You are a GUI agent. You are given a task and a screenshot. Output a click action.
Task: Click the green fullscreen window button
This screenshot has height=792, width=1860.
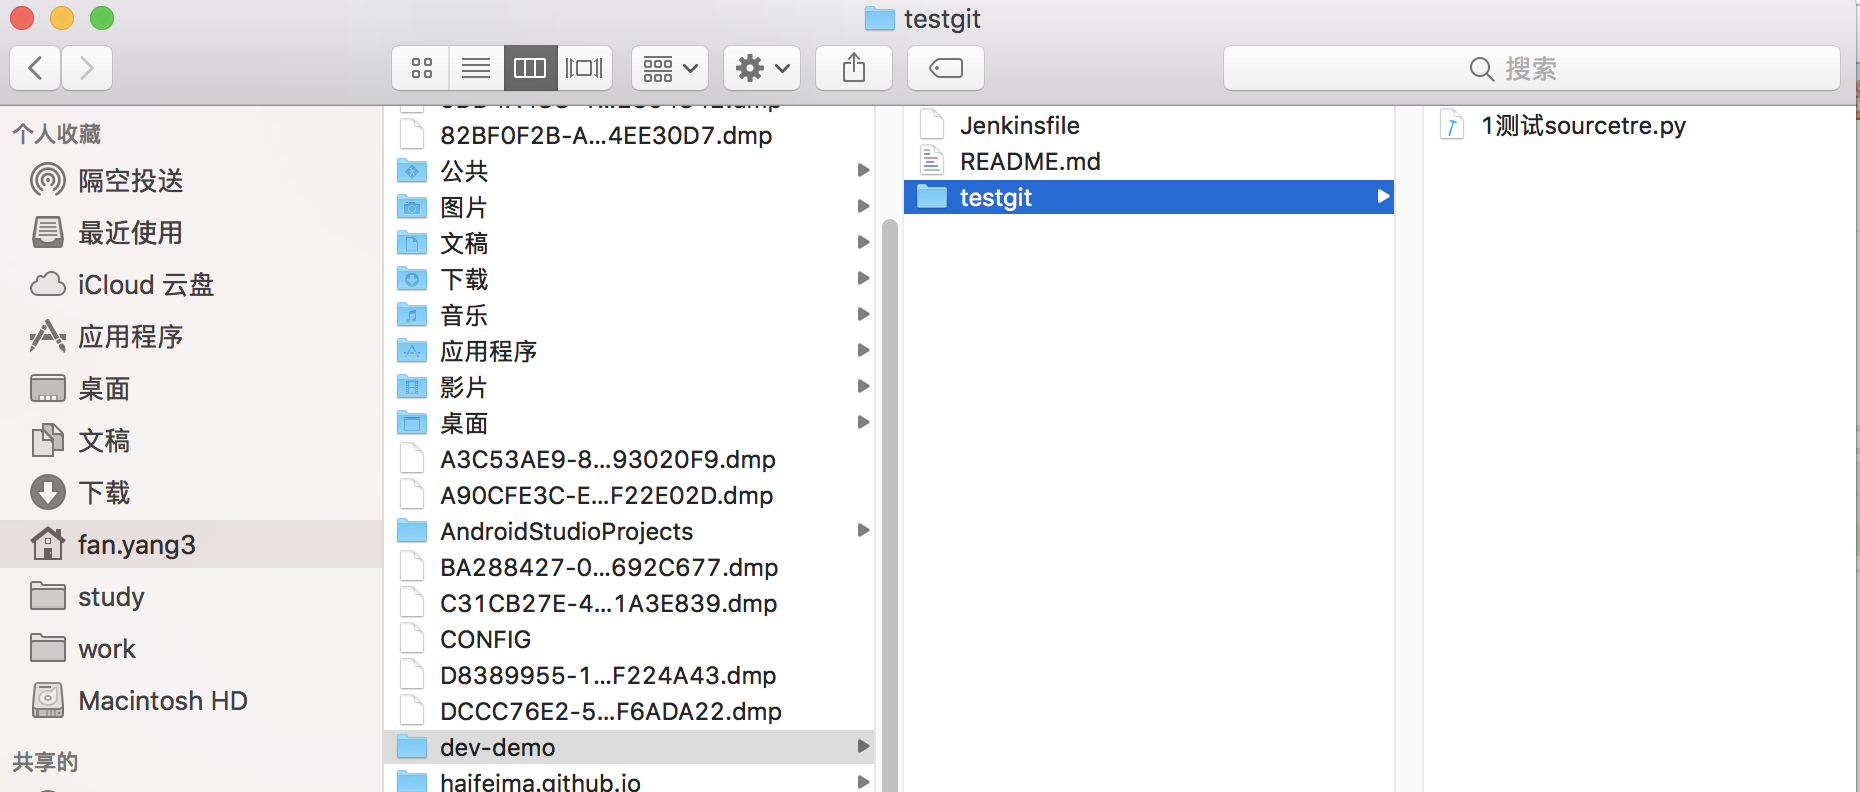[x=102, y=18]
